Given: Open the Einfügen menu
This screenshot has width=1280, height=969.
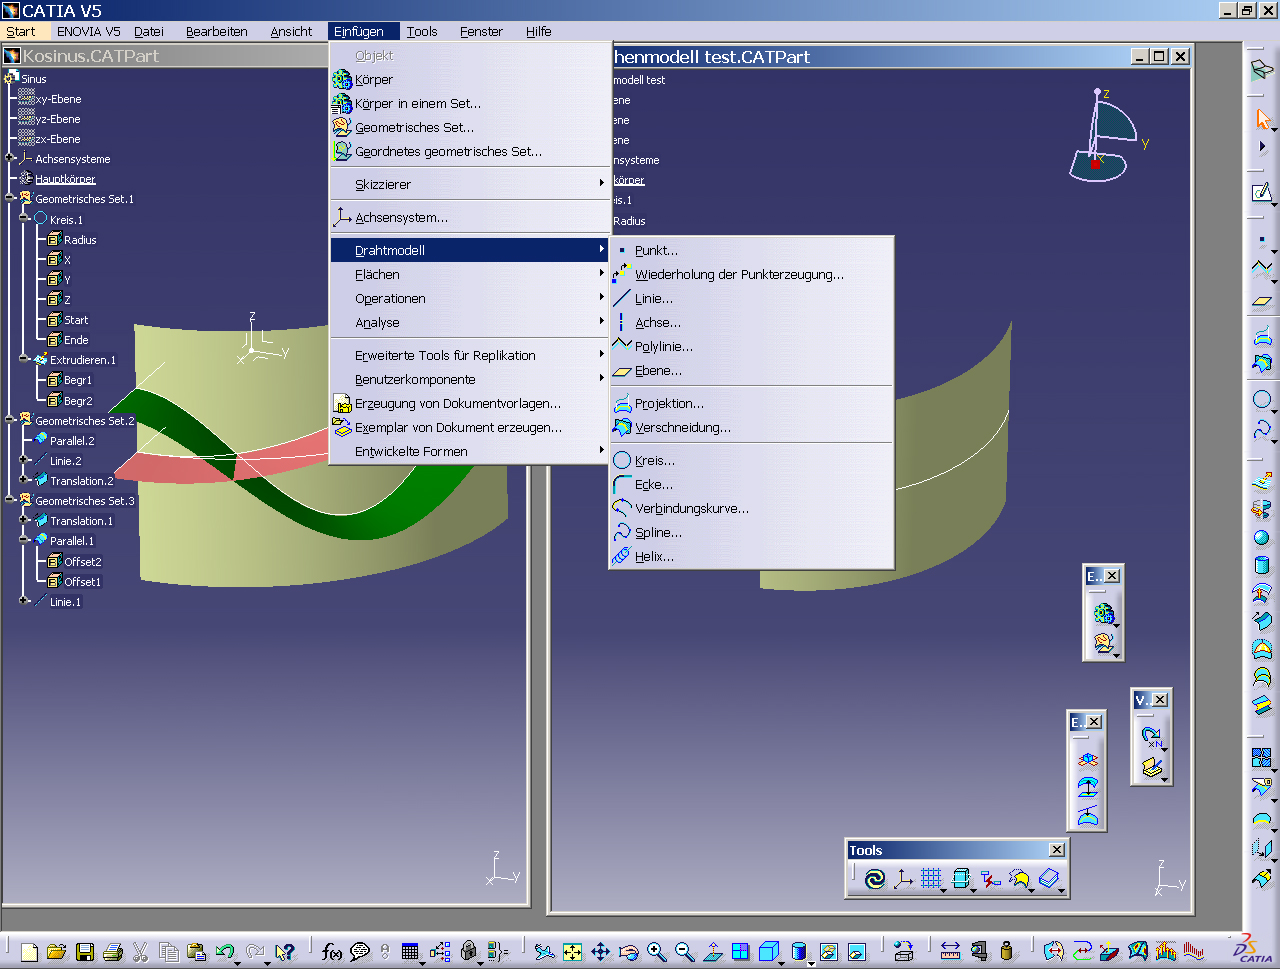Looking at the screenshot, I should 359,31.
